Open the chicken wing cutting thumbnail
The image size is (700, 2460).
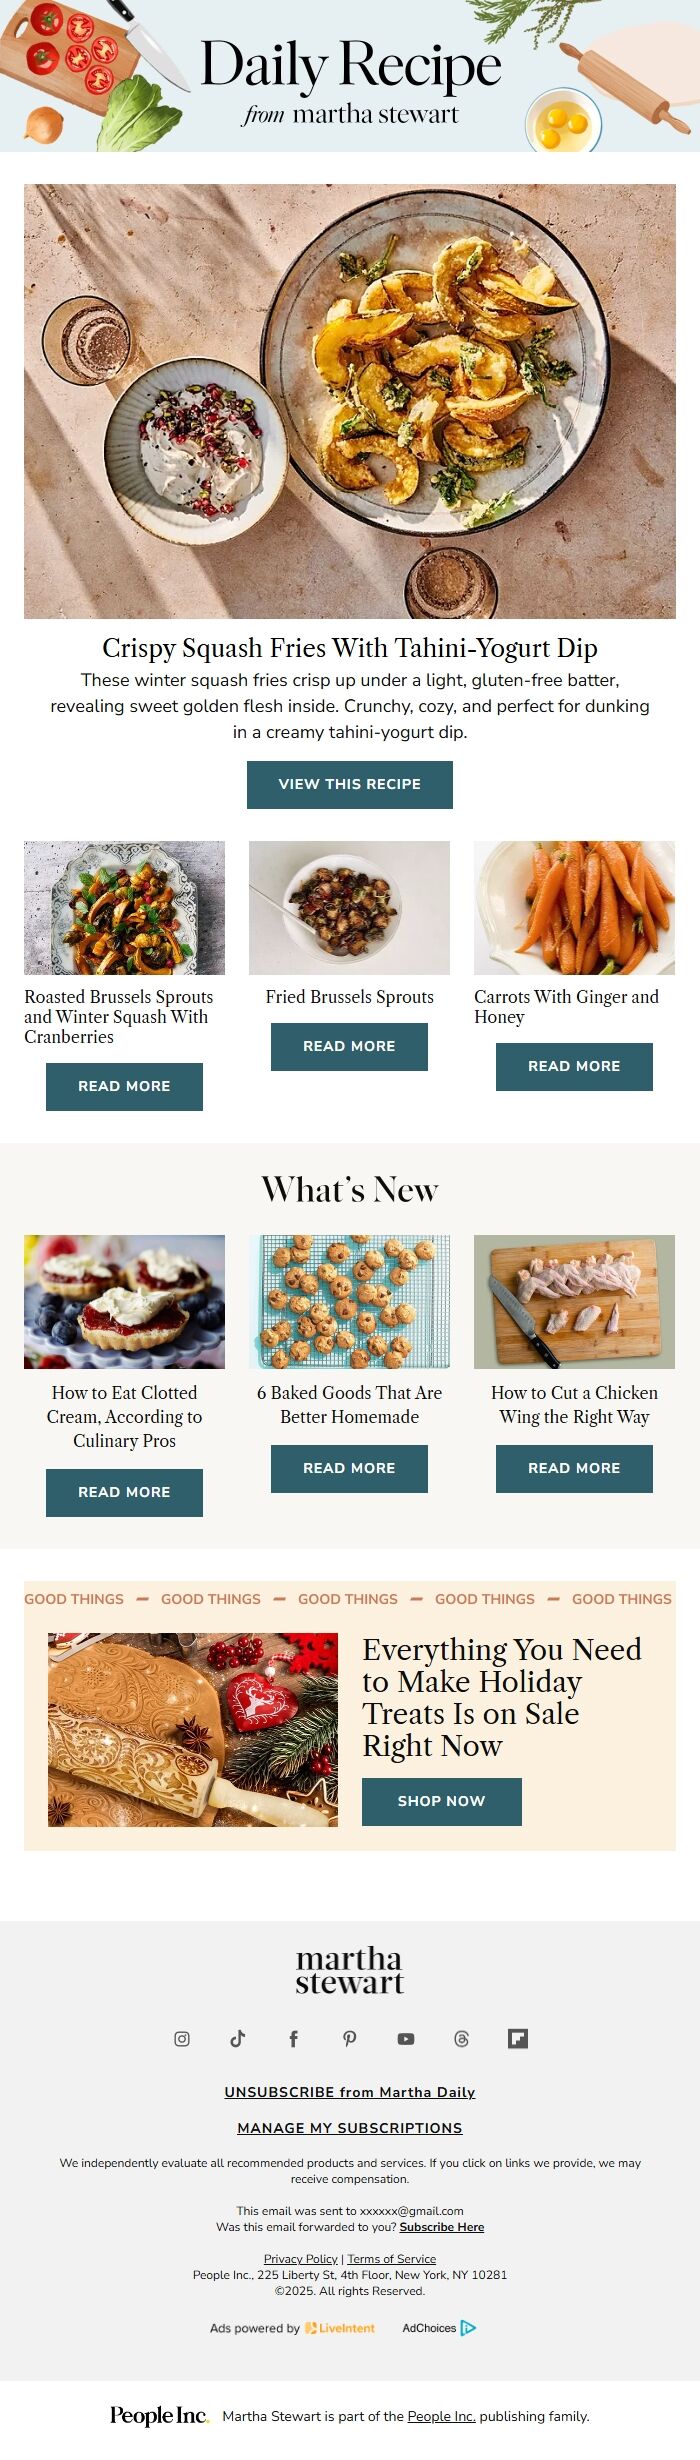coord(574,1301)
